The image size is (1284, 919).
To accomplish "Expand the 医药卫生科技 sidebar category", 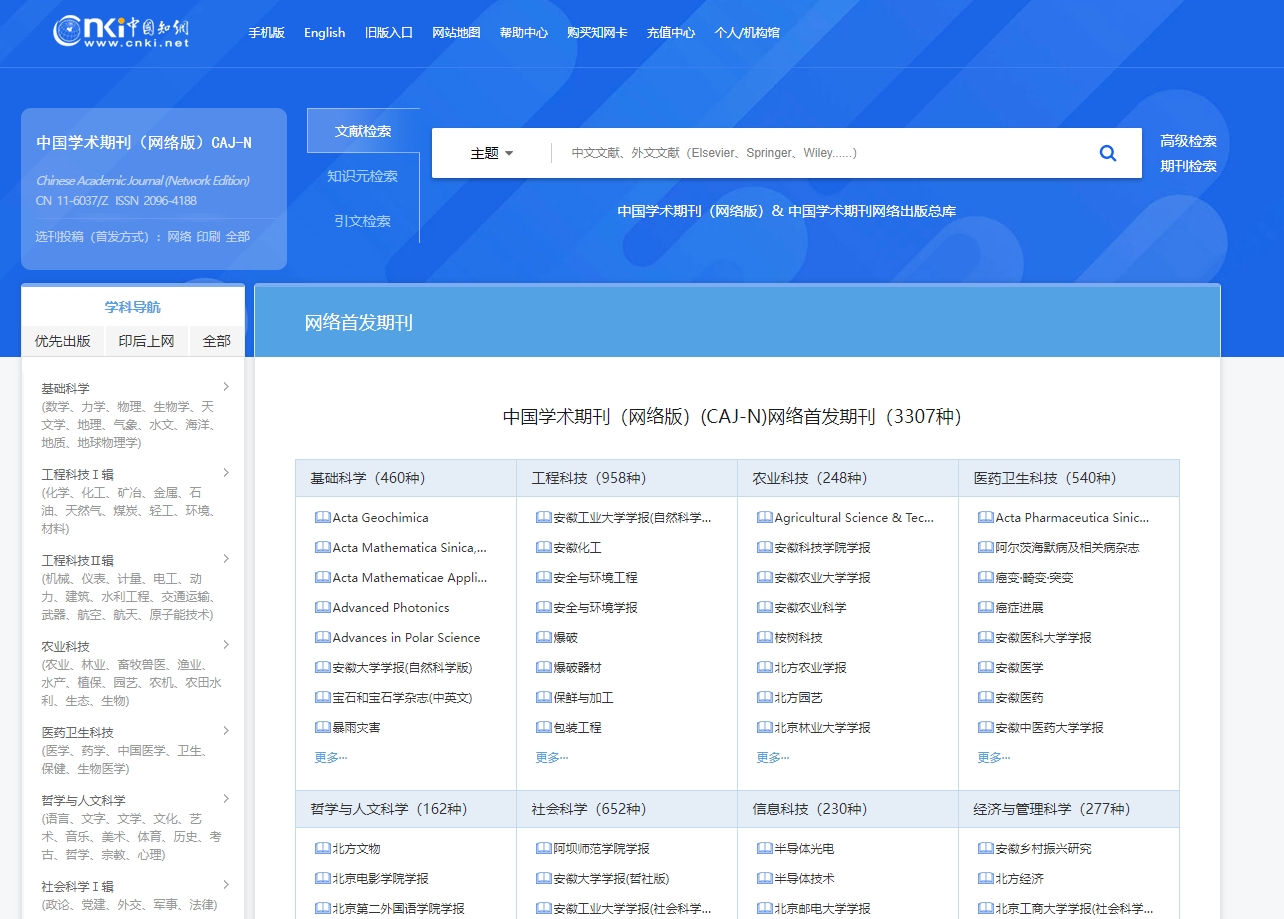I will pyautogui.click(x=226, y=731).
